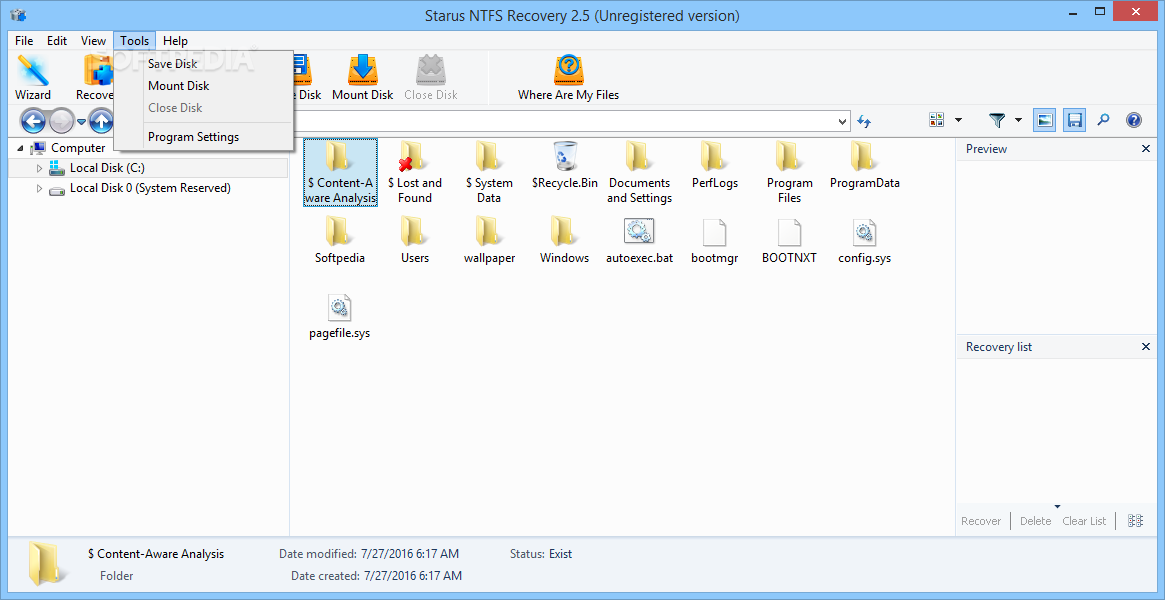
Task: Toggle the Preview panel toolbar button
Action: point(1045,120)
